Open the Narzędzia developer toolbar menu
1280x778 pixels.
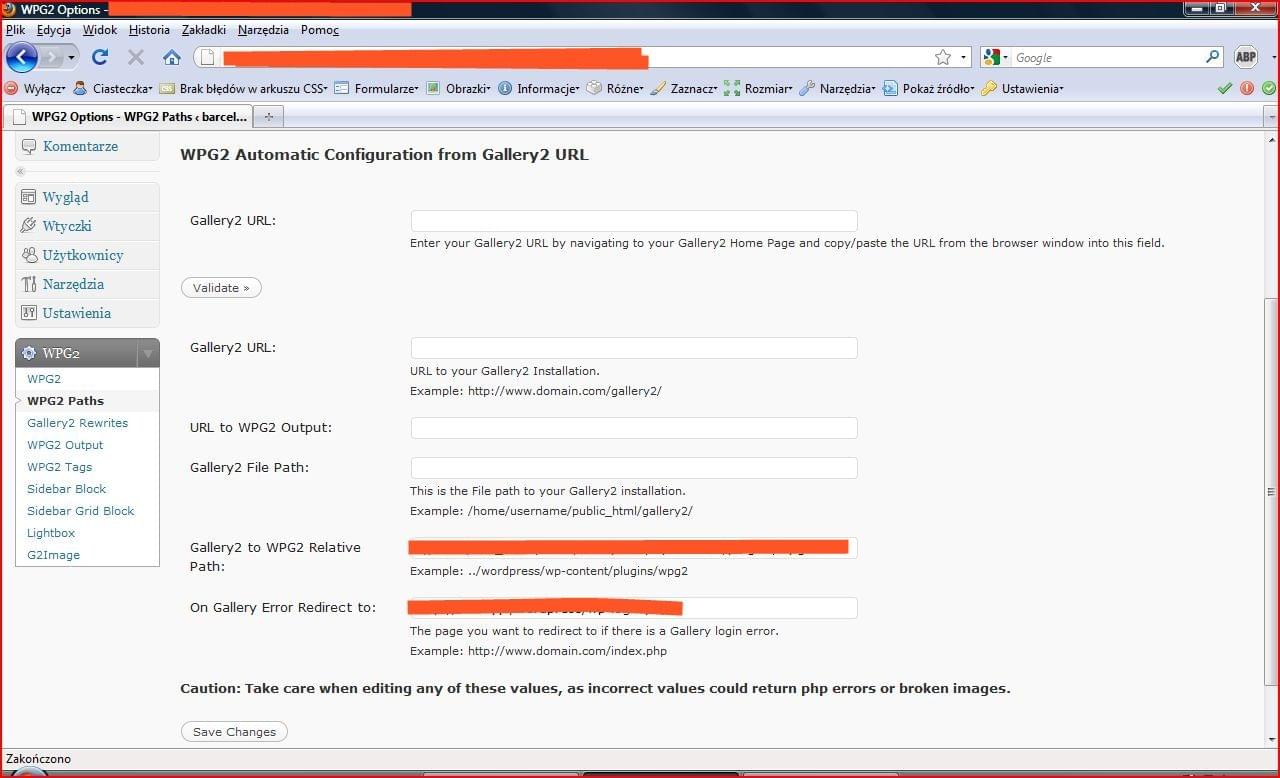pos(838,88)
